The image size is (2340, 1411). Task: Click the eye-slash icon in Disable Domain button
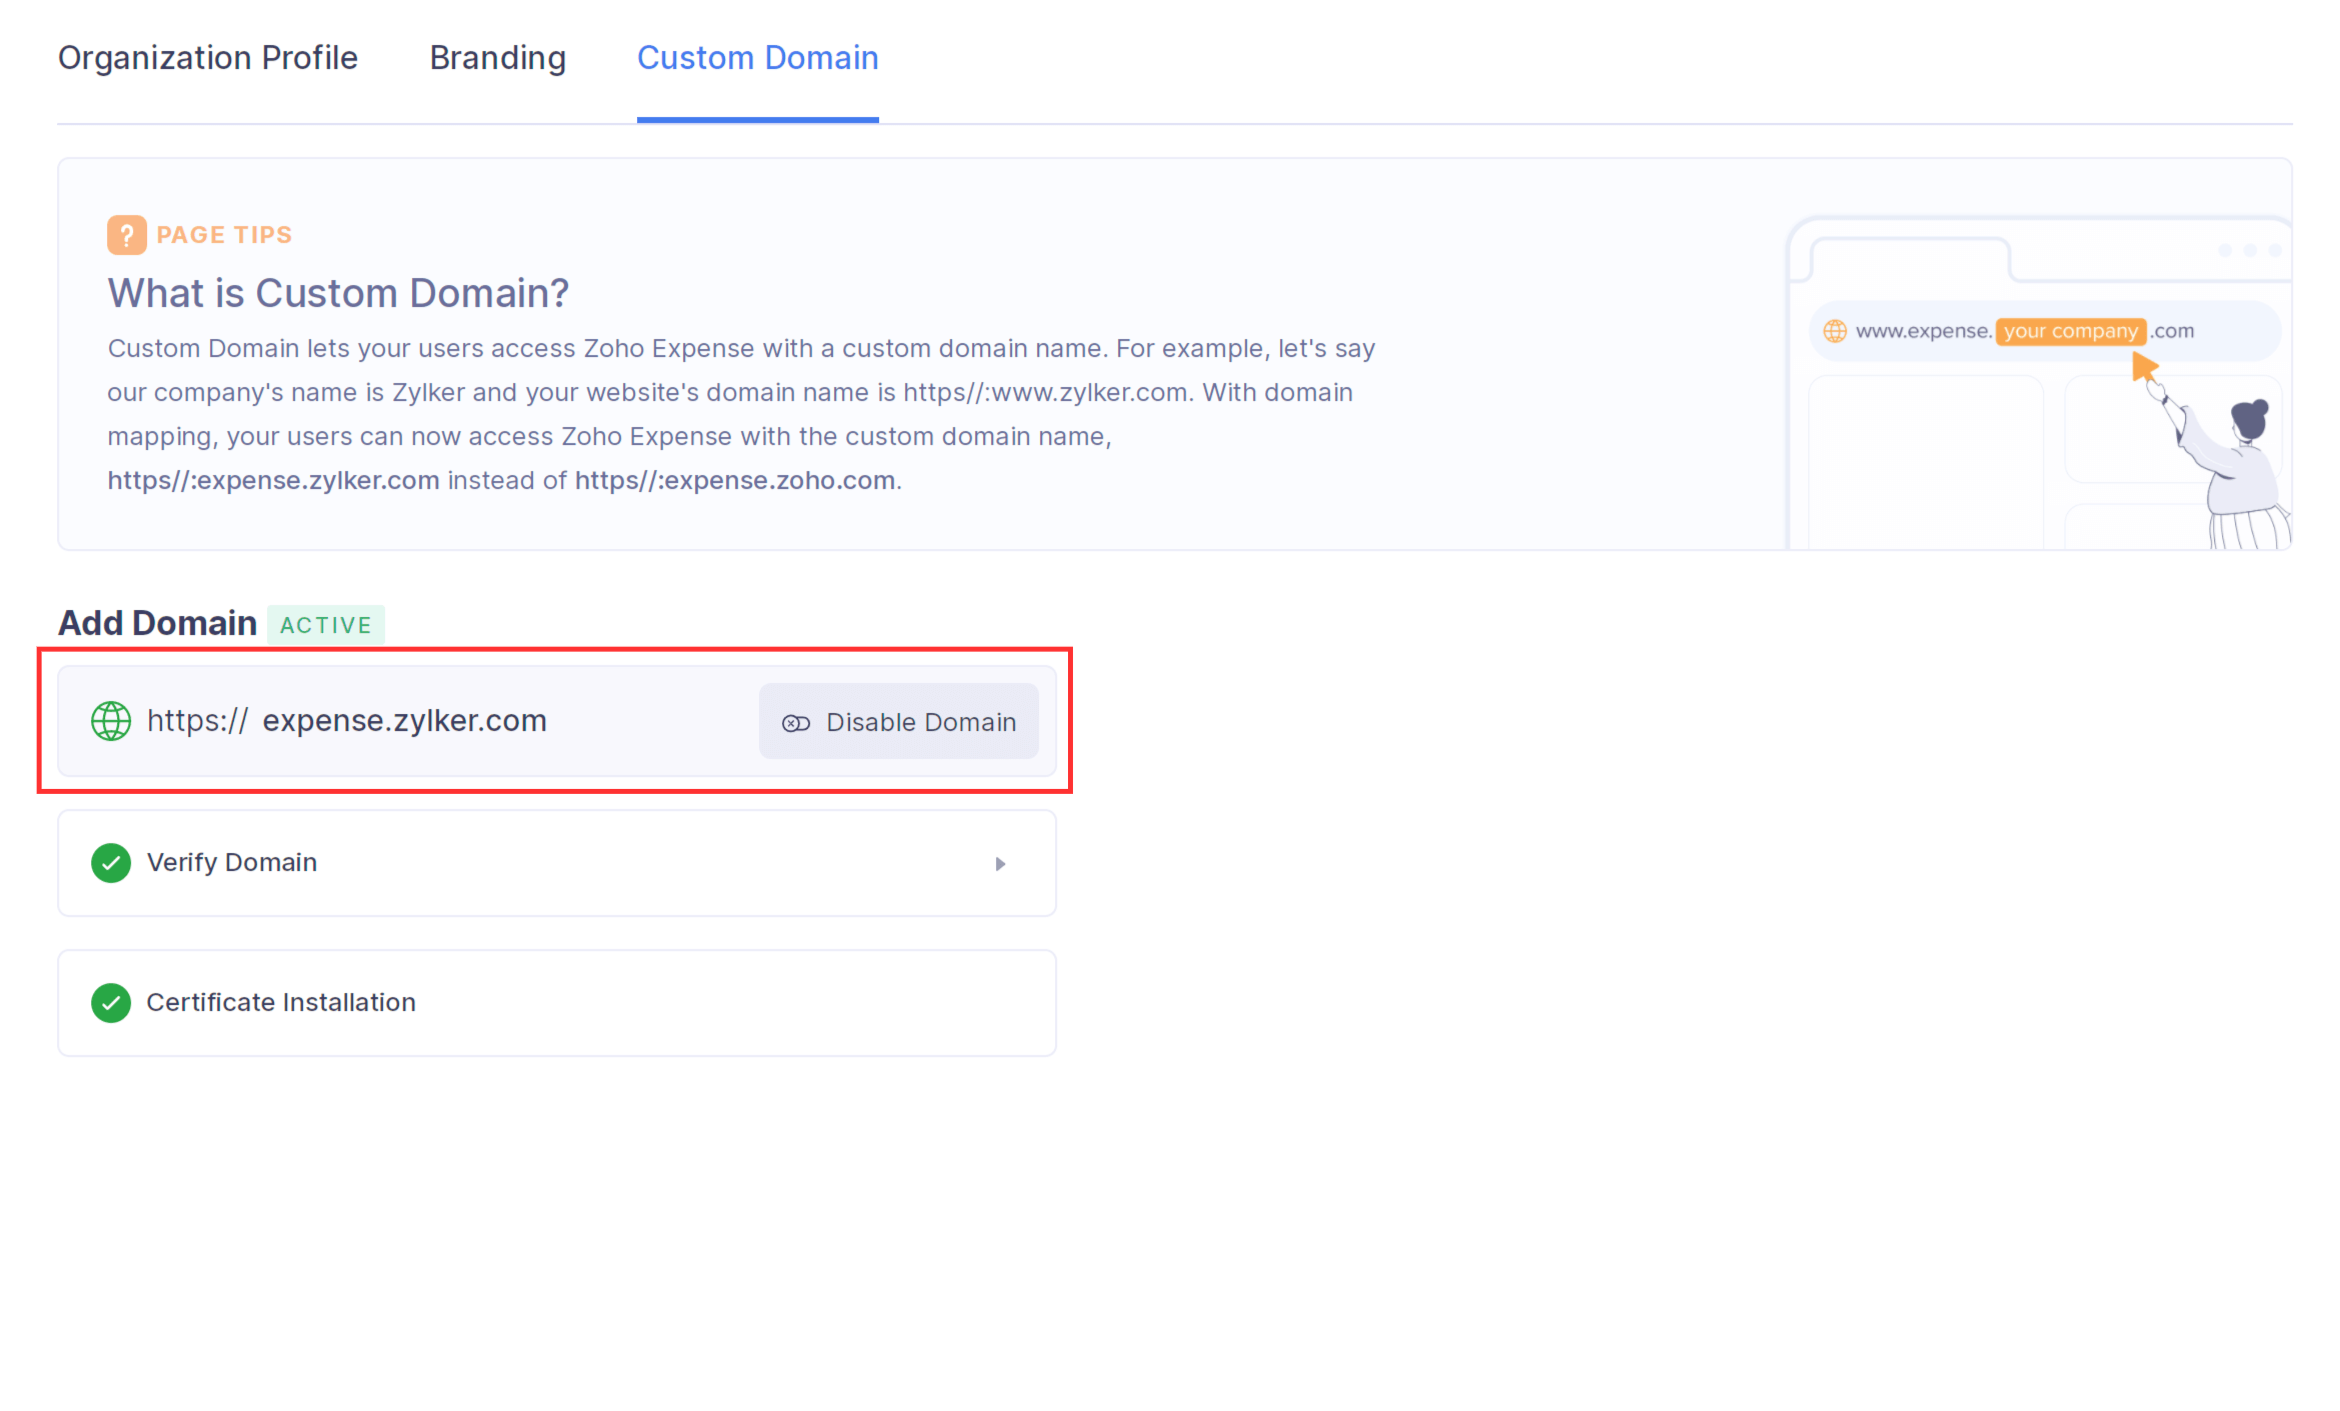(x=795, y=722)
